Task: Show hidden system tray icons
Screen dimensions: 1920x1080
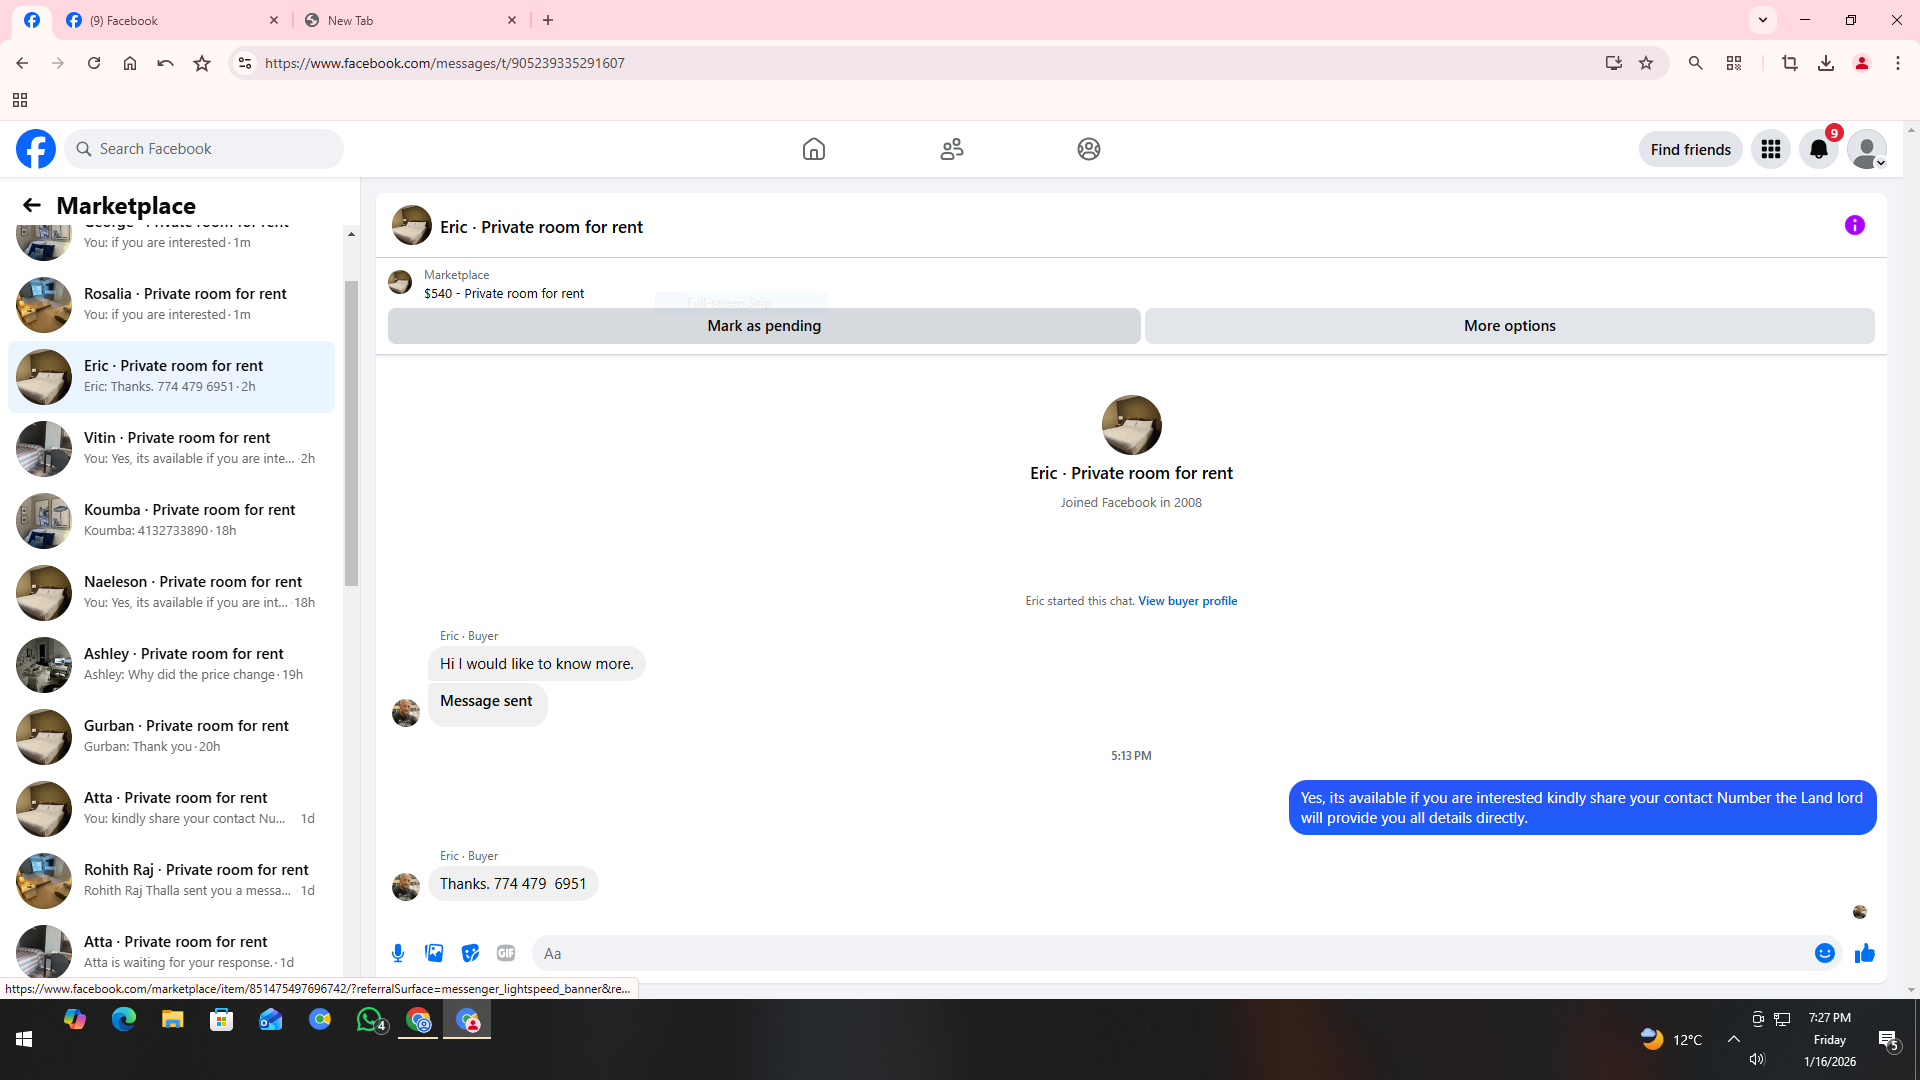Action: 1733,1039
